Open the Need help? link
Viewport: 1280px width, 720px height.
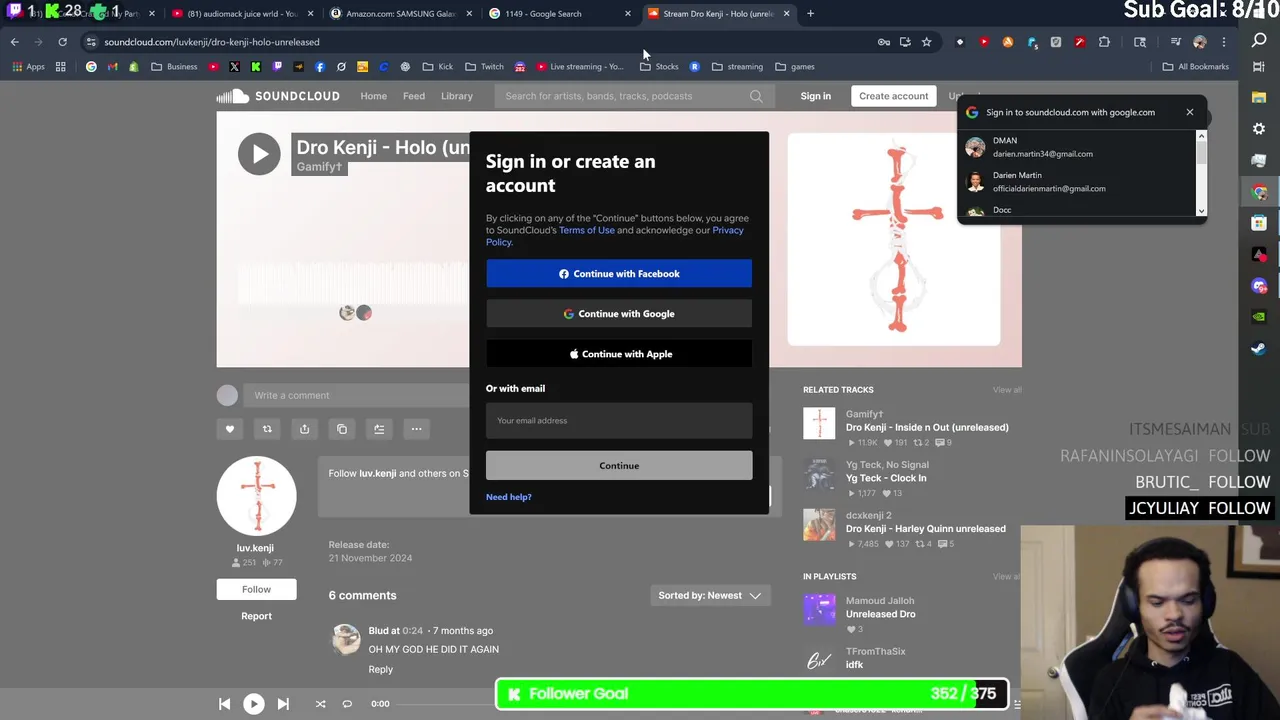509,497
